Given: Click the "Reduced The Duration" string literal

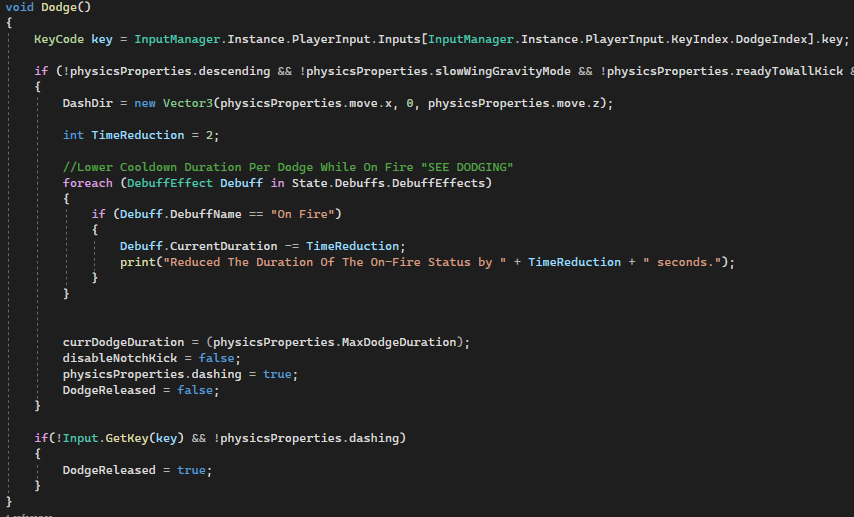Looking at the screenshot, I should (334, 263).
